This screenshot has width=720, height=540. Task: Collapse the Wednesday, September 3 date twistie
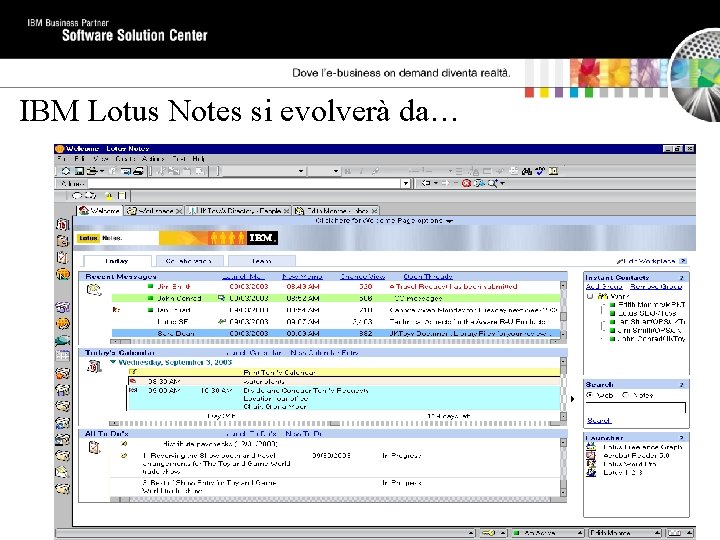click(x=113, y=362)
